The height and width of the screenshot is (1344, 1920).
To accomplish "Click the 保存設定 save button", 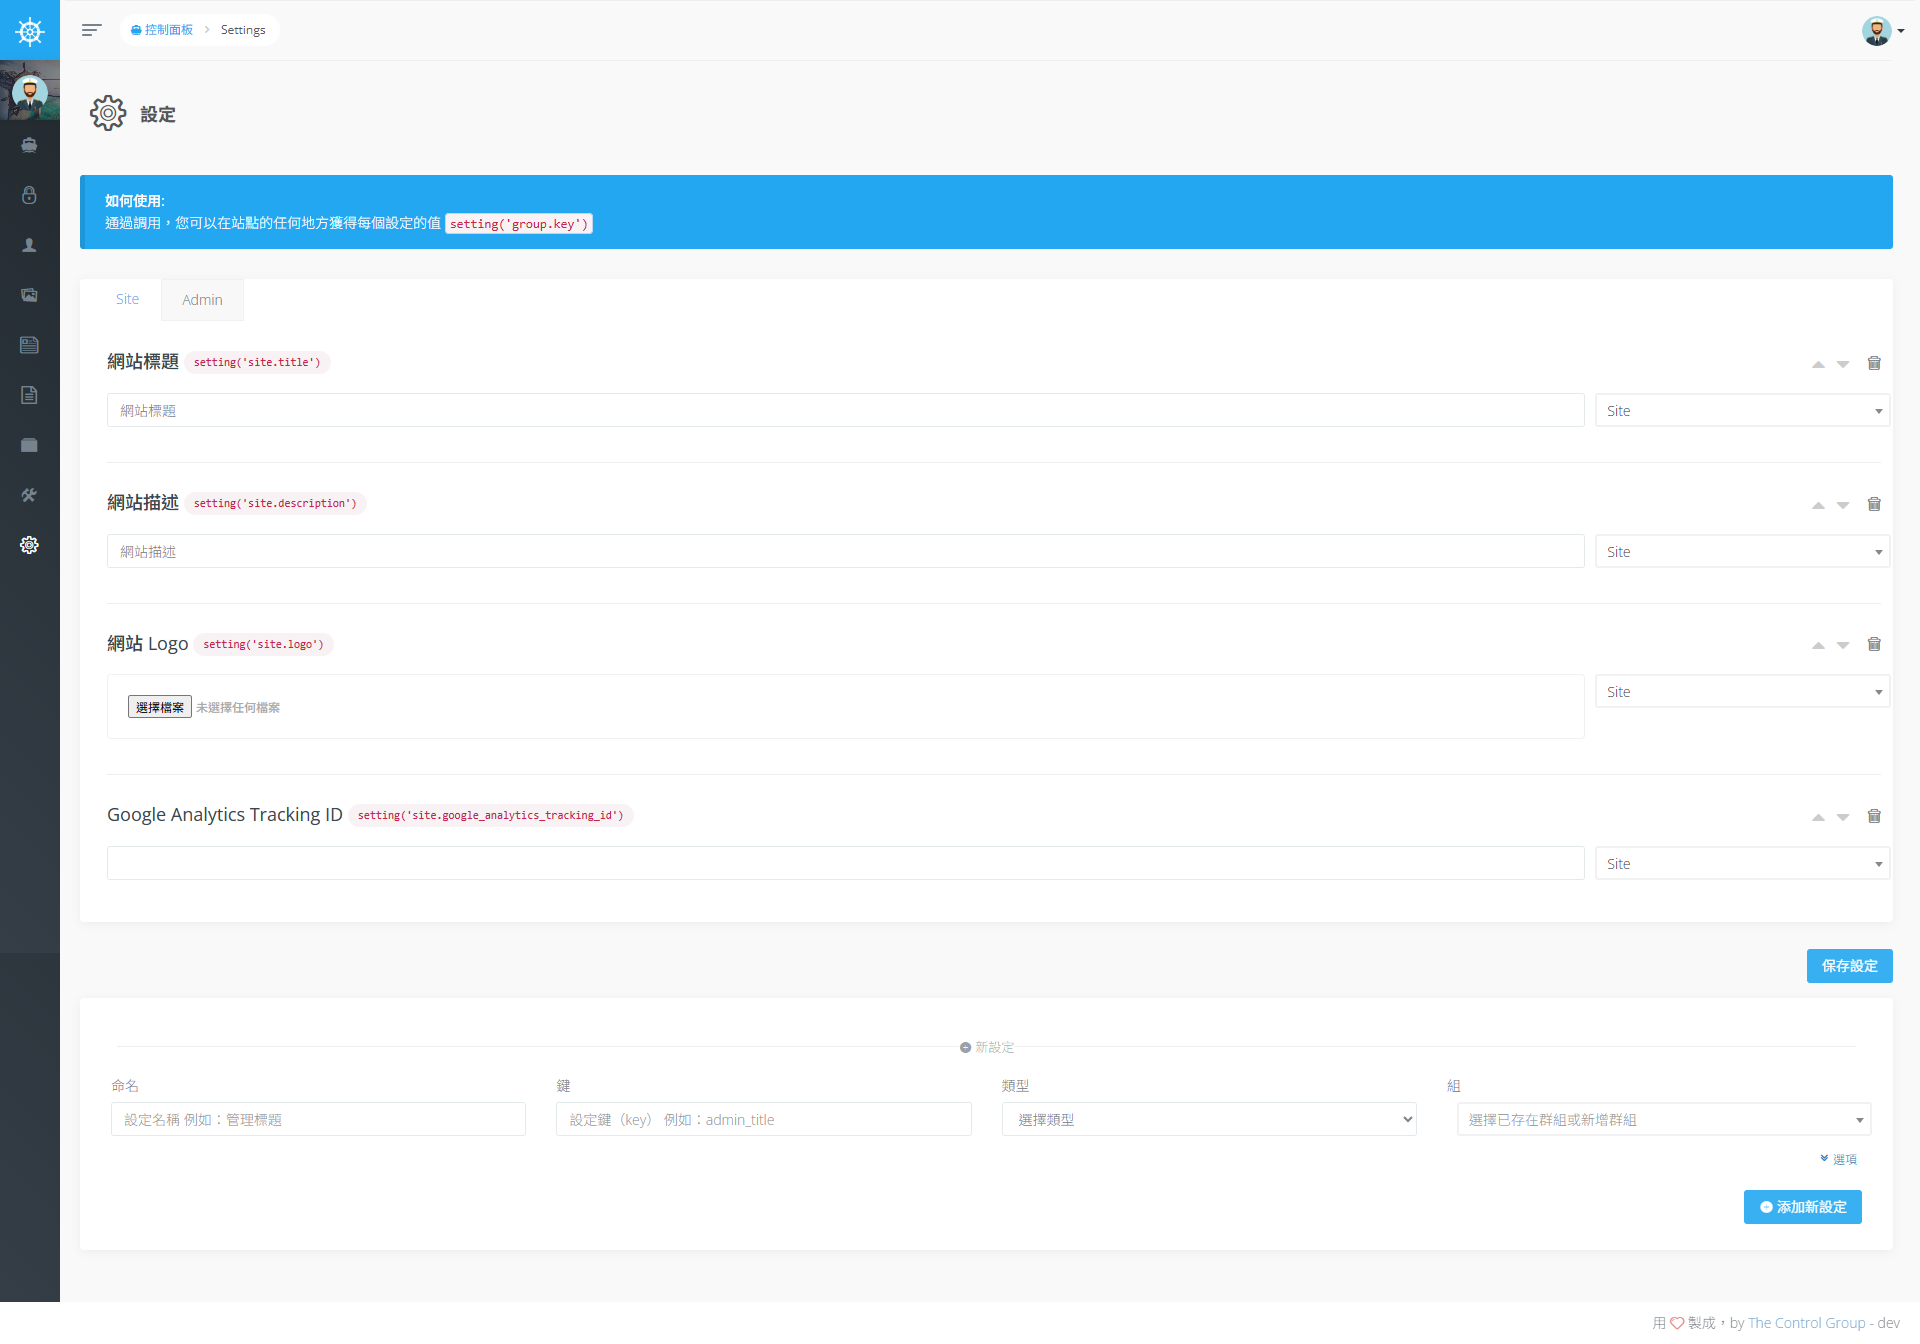I will pos(1848,966).
